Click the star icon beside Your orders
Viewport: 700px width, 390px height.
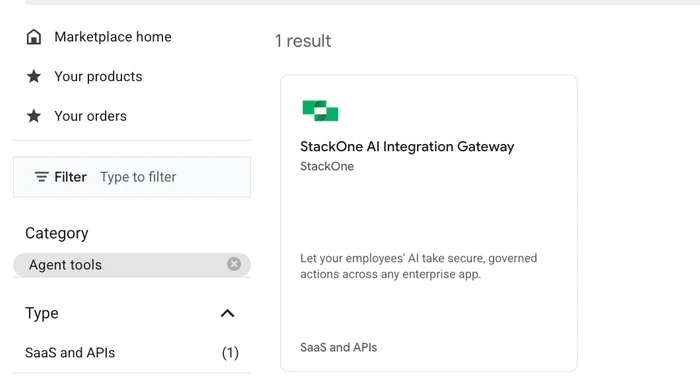34,116
